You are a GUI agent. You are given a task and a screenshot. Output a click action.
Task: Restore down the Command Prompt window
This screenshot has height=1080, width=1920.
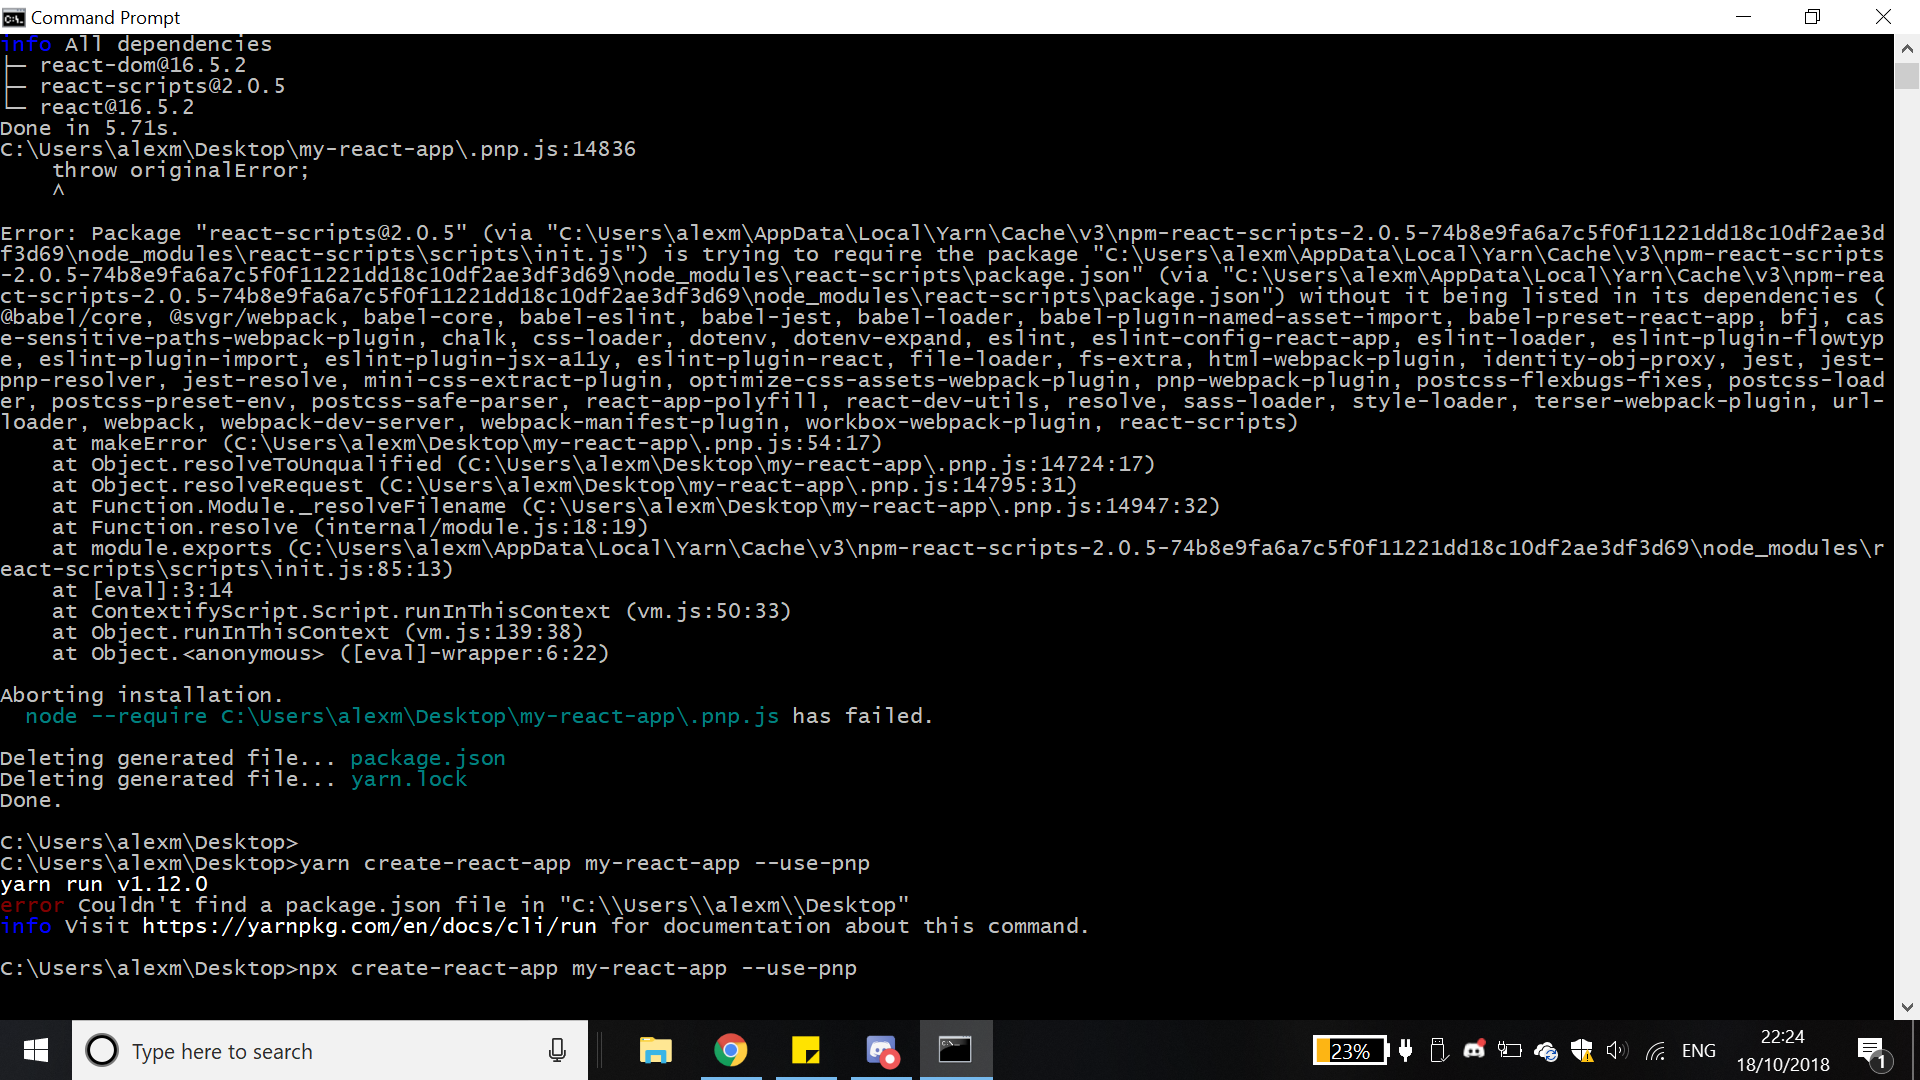pyautogui.click(x=1812, y=17)
